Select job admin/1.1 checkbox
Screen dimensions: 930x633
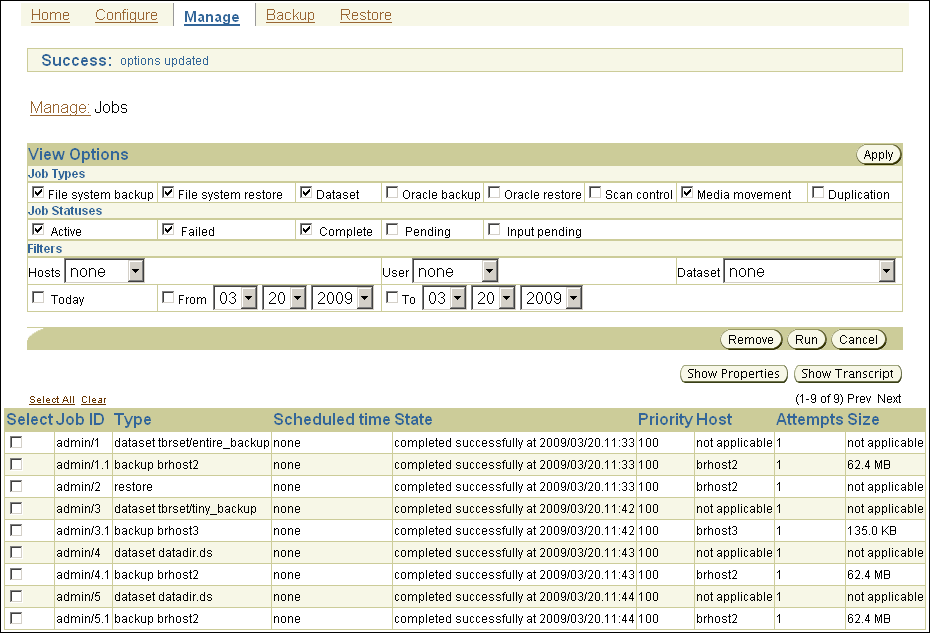tap(16, 464)
